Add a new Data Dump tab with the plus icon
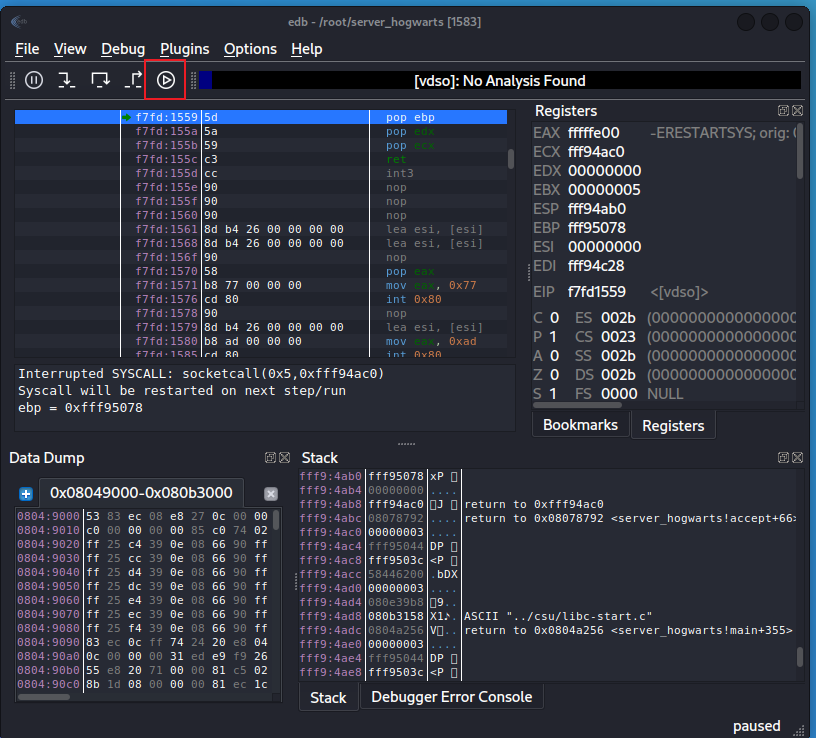Screen dimensions: 816x738 tap(26, 494)
